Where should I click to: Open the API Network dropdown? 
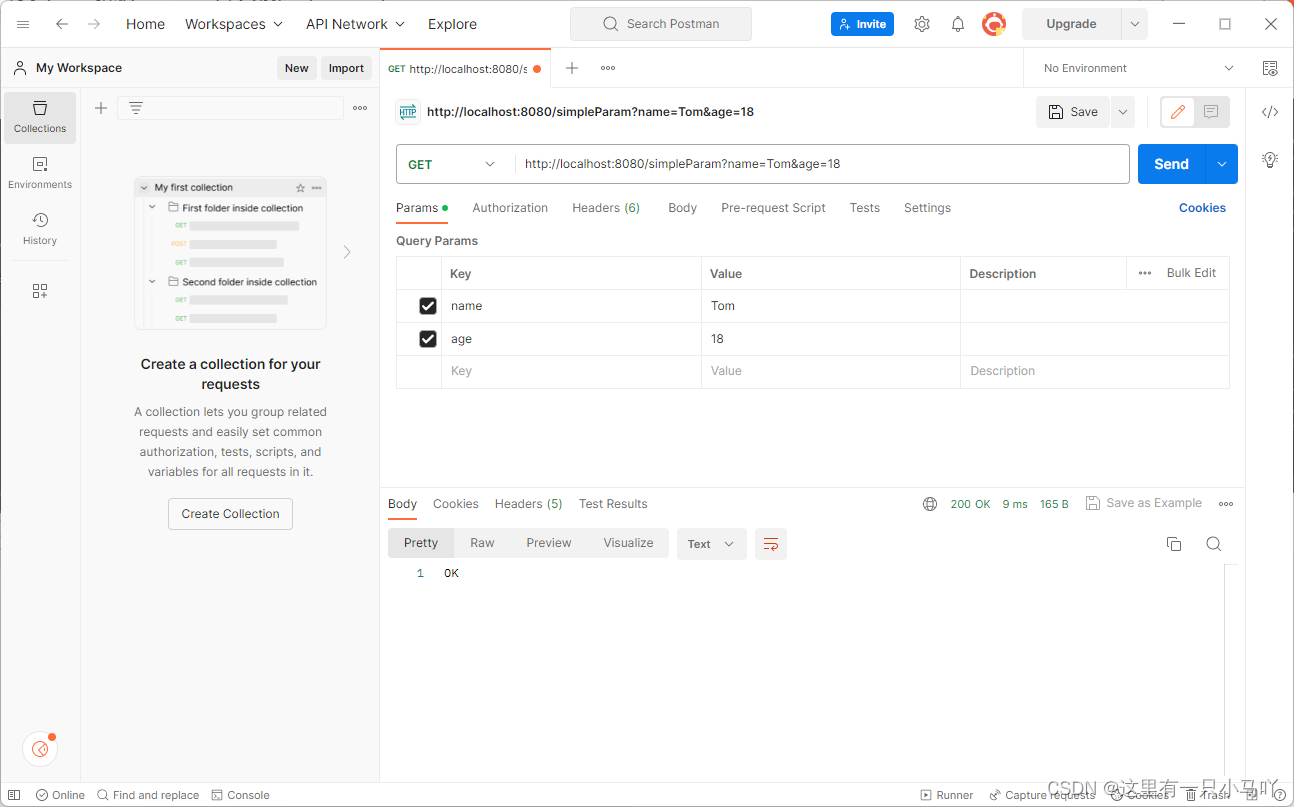(355, 24)
